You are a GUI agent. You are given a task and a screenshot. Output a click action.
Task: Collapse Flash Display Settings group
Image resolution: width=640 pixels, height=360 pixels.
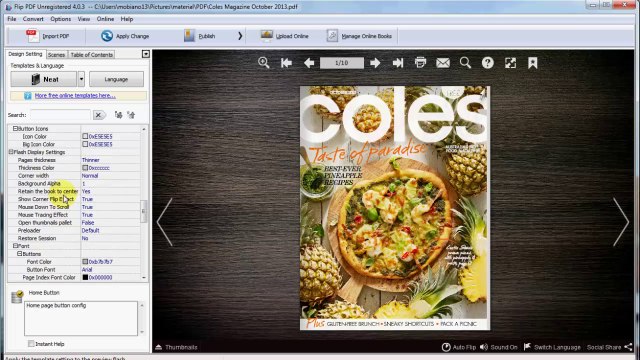pyautogui.click(x=11, y=152)
